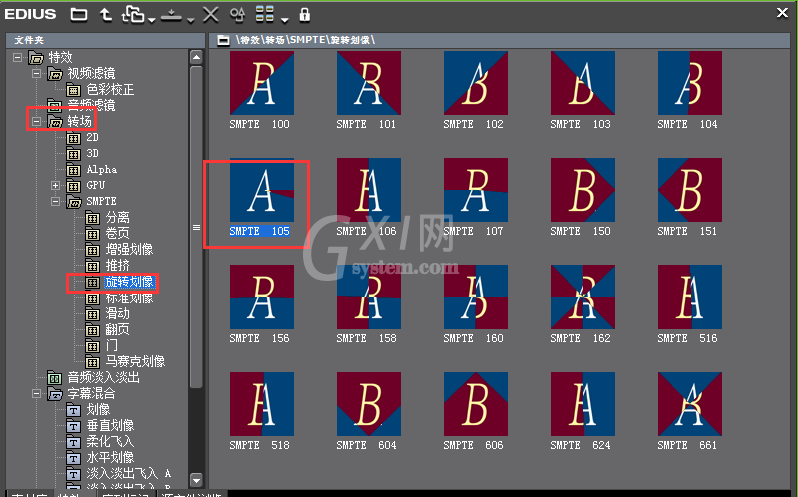798x497 pixels.
Task: Select the SMPTE 516 transition thumbnail
Action: click(x=690, y=297)
